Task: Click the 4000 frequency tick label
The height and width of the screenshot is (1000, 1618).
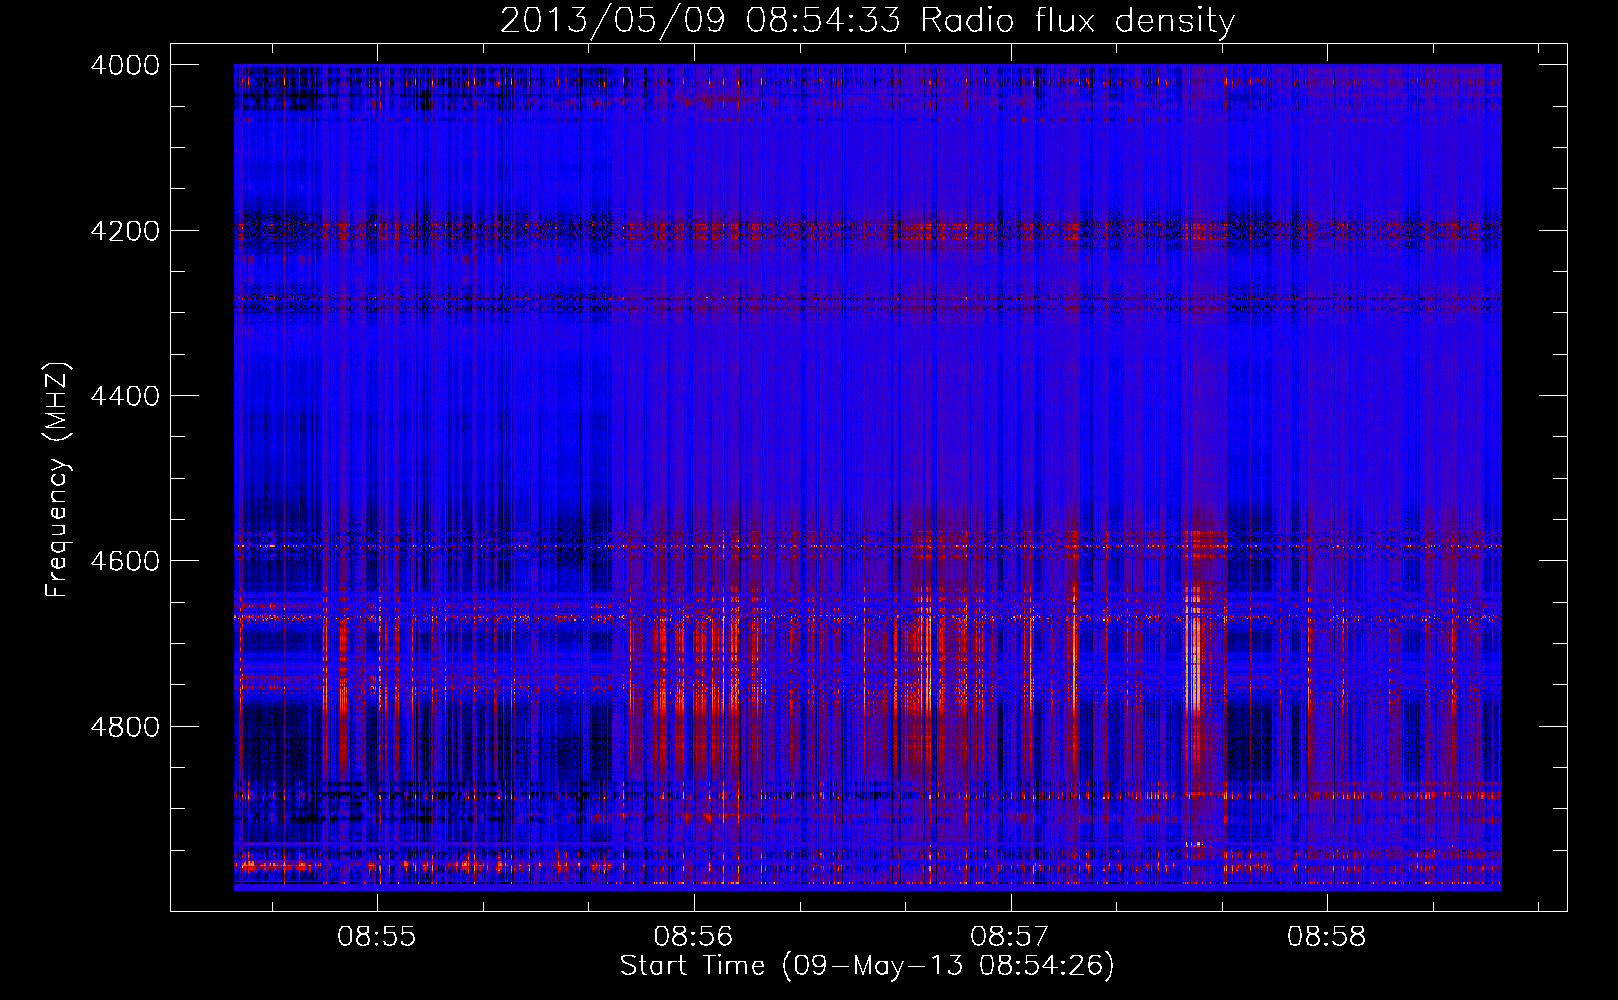Action: coord(125,65)
